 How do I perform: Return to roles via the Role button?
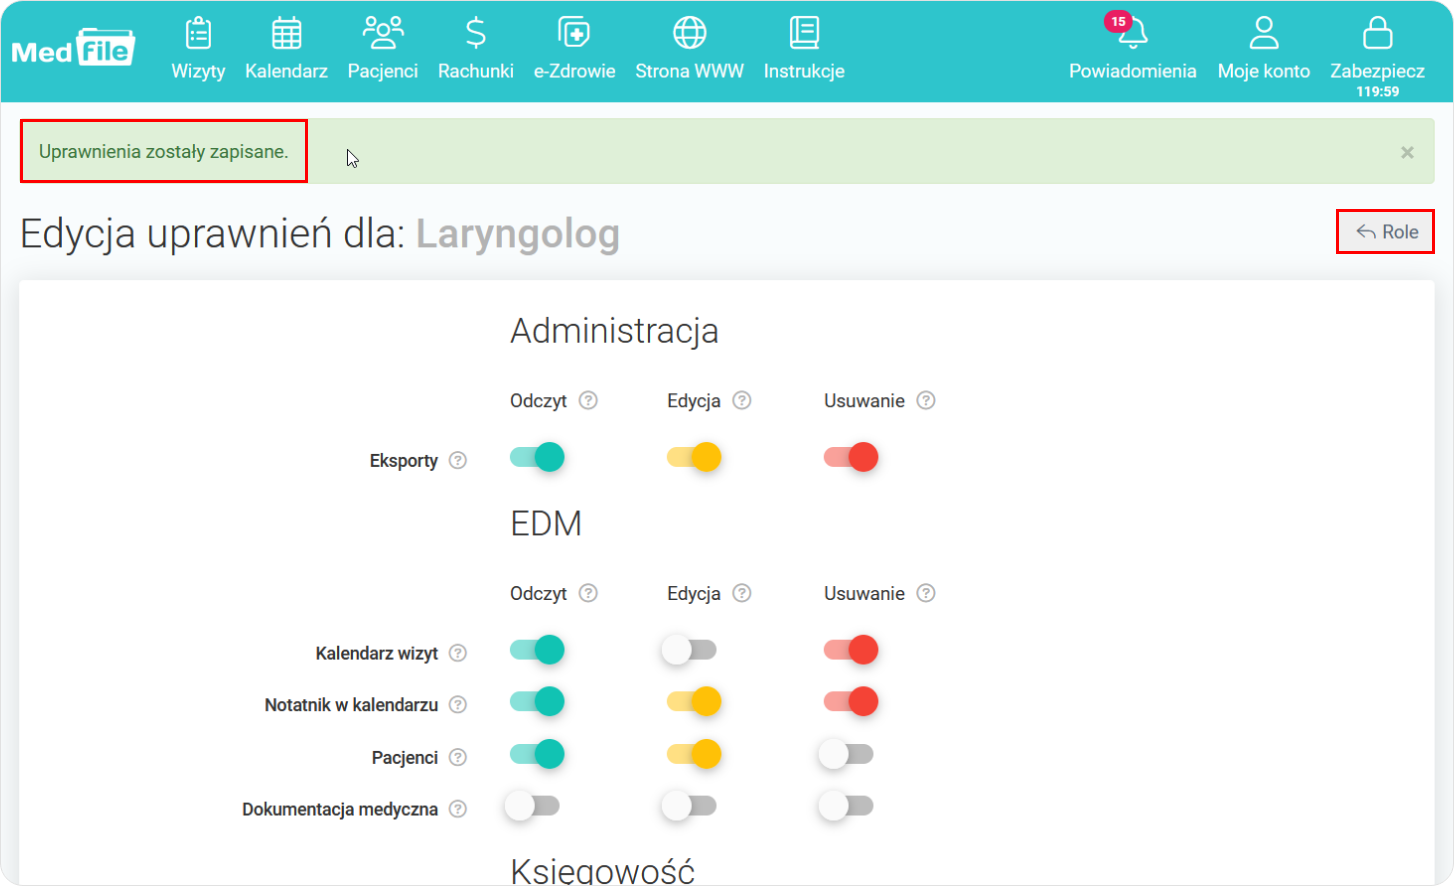pyautogui.click(x=1385, y=231)
